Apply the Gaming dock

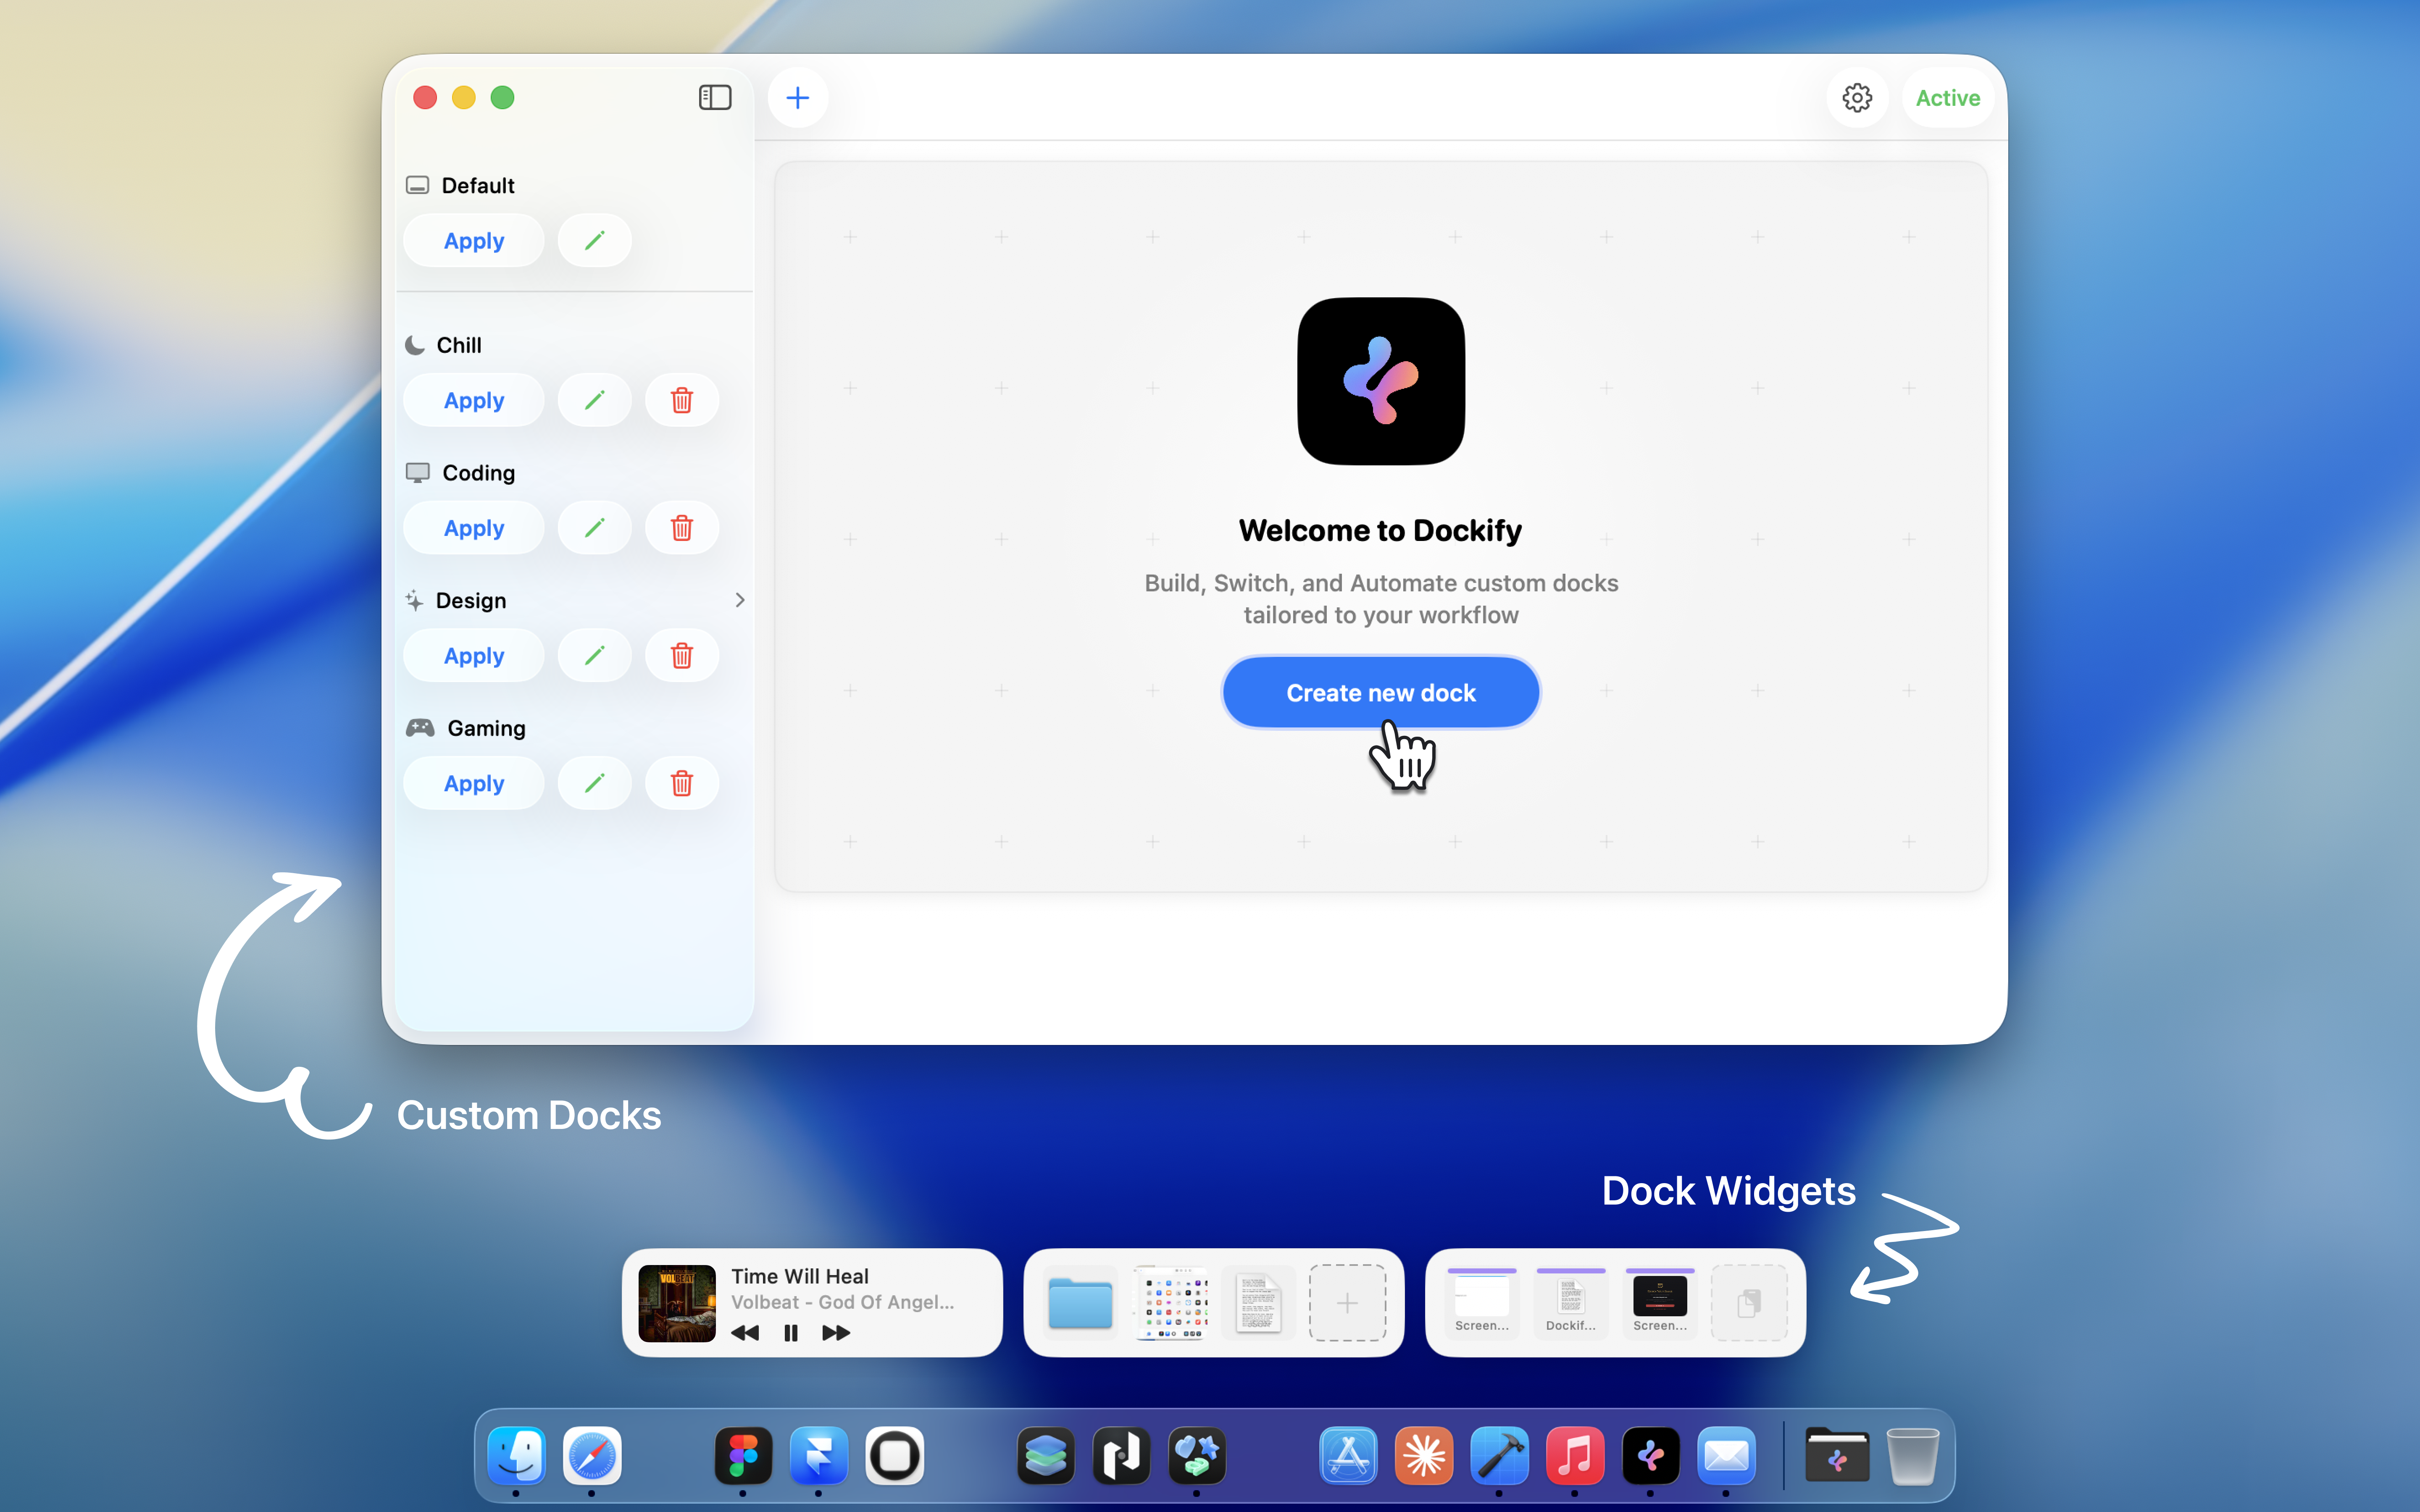473,783
